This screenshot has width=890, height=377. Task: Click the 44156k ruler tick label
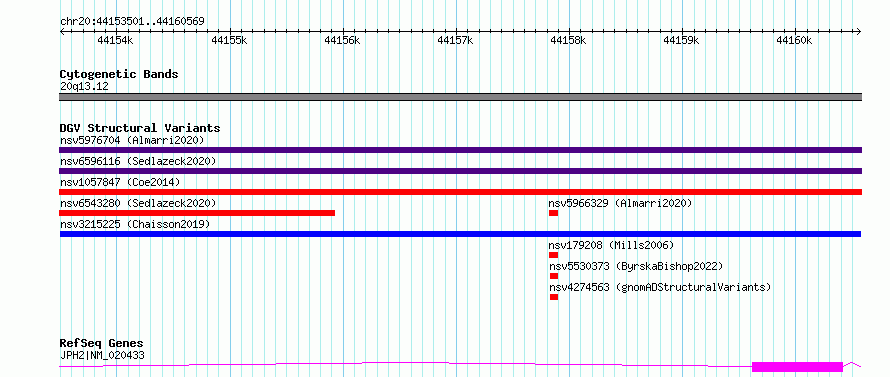click(342, 40)
